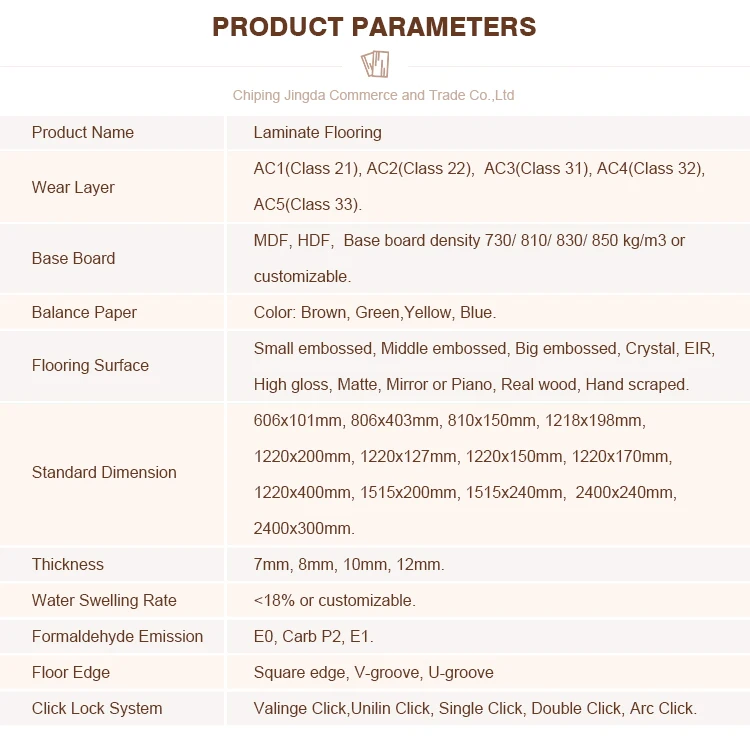Click the Square edge, V-groove, U-groove value

tap(373, 672)
